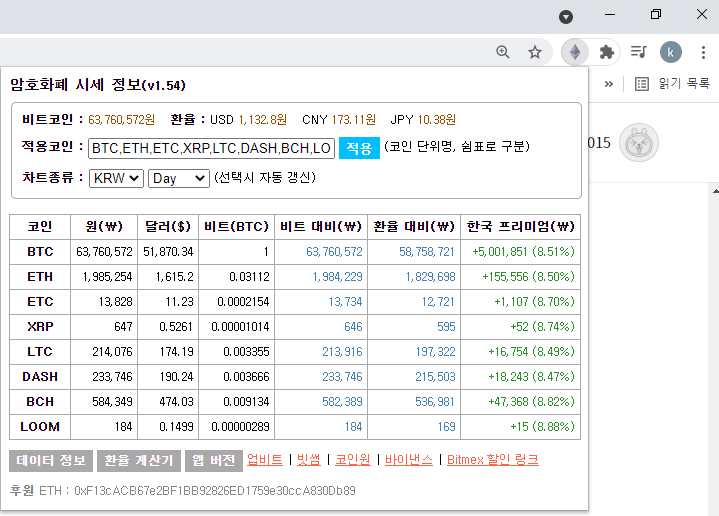Open the reading list icon
719x516 pixels.
click(642, 84)
